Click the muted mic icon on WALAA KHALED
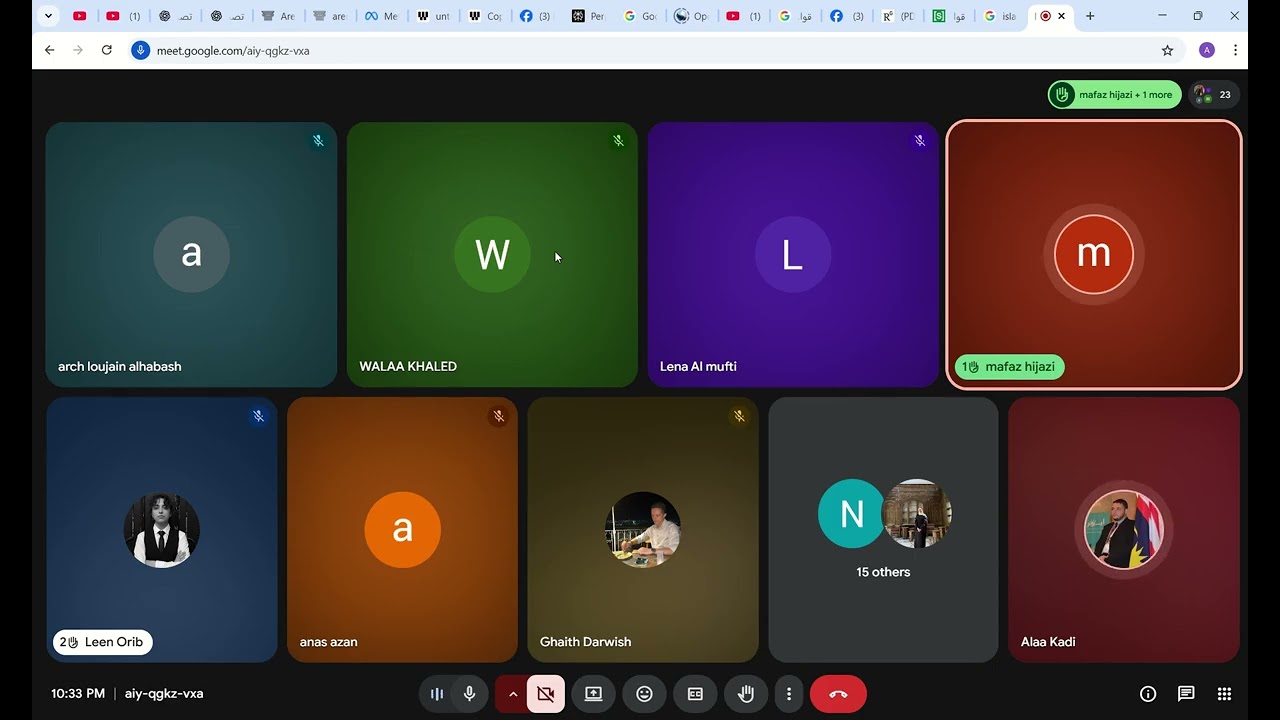The image size is (1280, 720). tap(618, 141)
